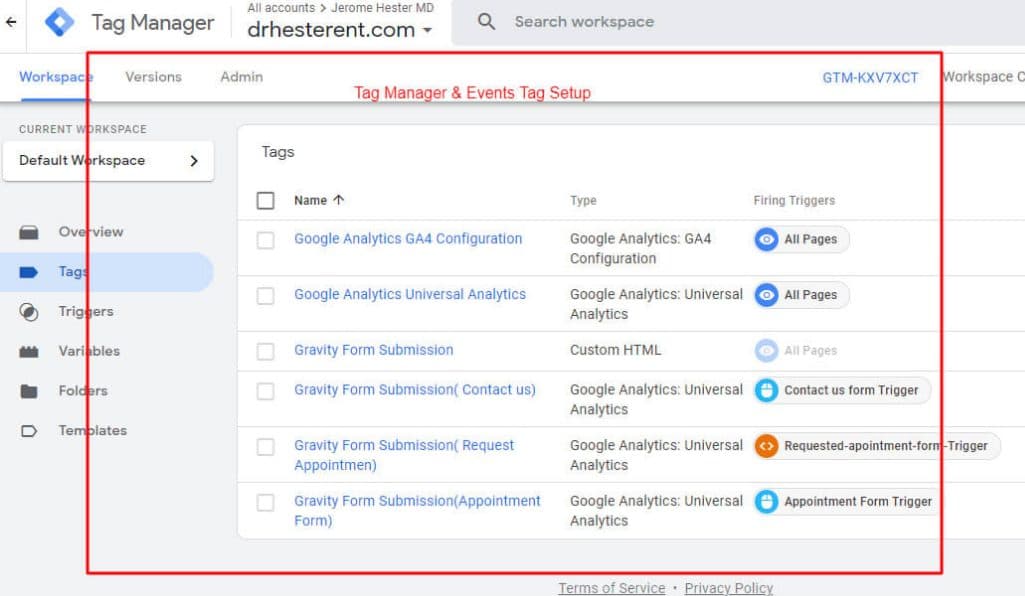Viewport: 1025px width, 596px height.
Task: Check Gravity Form Submission(Appointment Form) row
Action: (265, 502)
